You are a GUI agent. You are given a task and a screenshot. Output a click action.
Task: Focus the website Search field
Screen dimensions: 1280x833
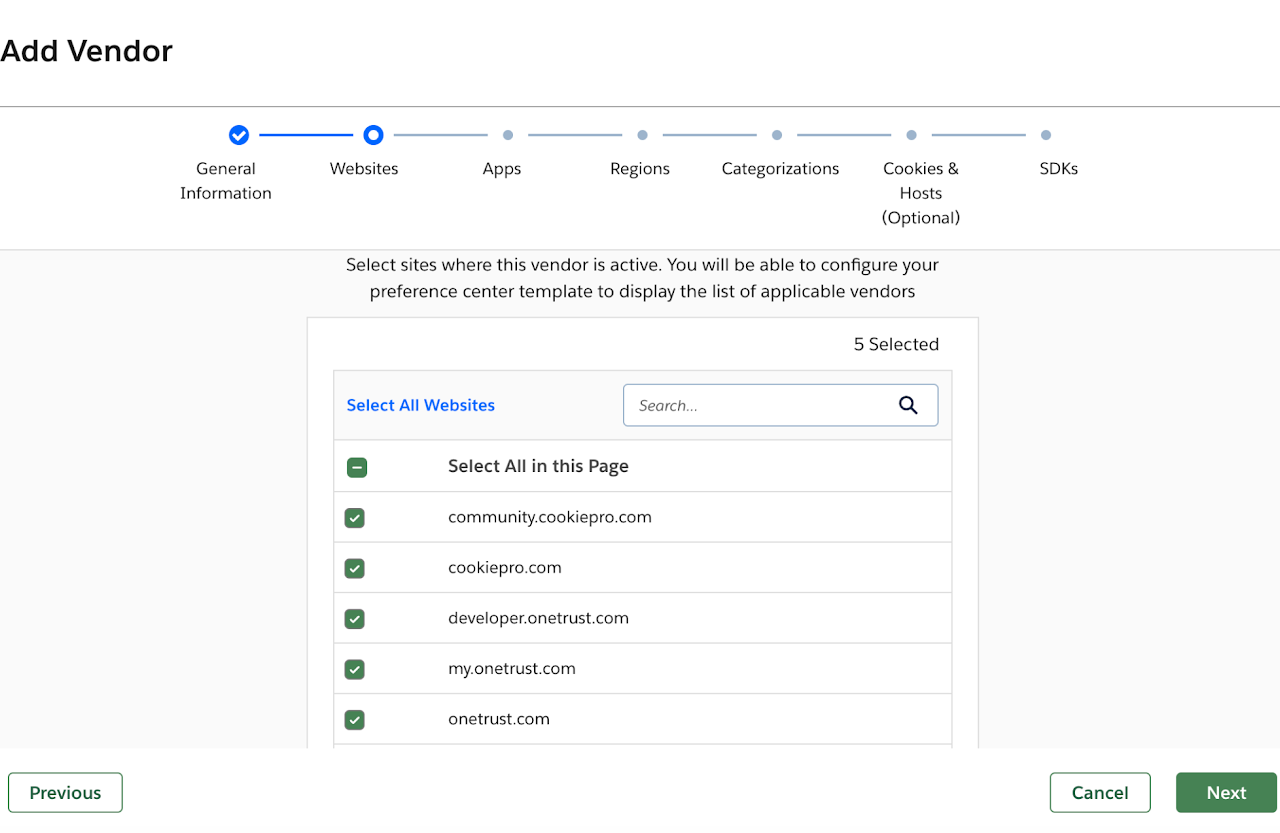780,405
